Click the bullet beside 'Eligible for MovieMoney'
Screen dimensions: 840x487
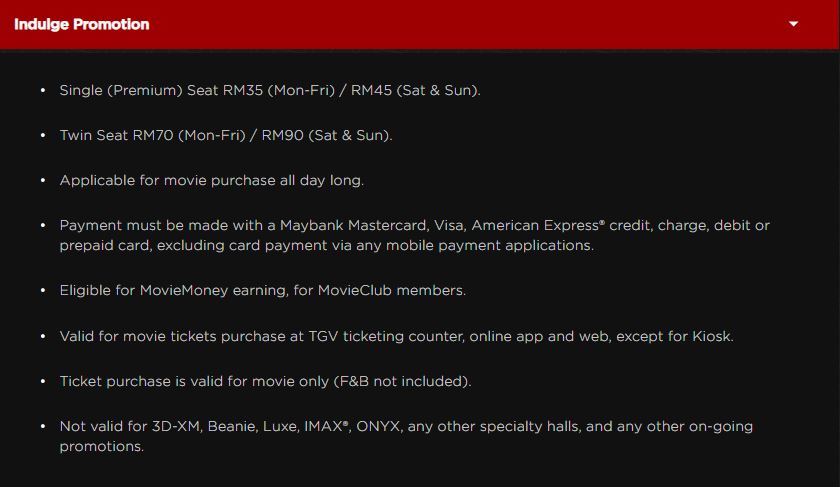tap(43, 290)
